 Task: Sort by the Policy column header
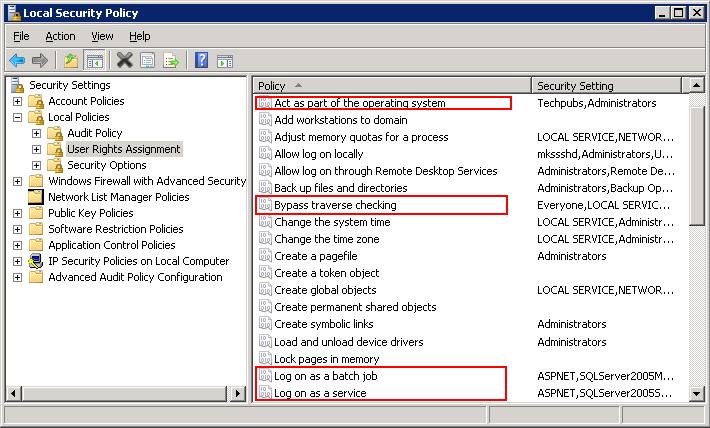pos(392,86)
